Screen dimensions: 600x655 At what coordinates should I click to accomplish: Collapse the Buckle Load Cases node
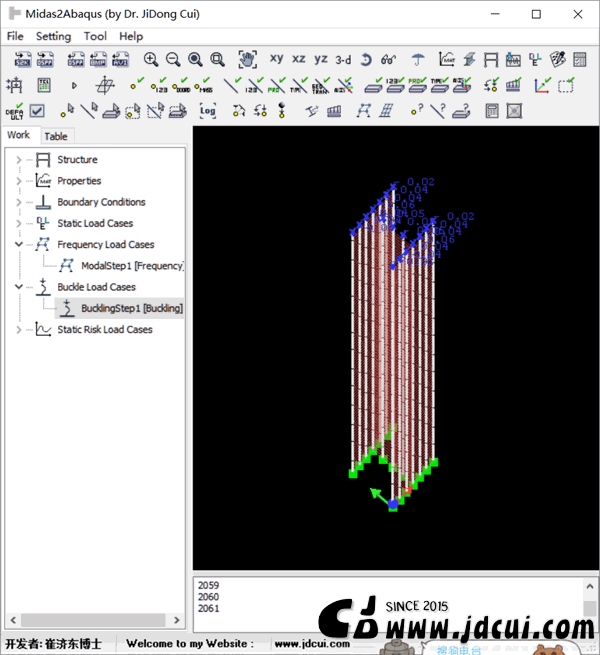tap(19, 287)
